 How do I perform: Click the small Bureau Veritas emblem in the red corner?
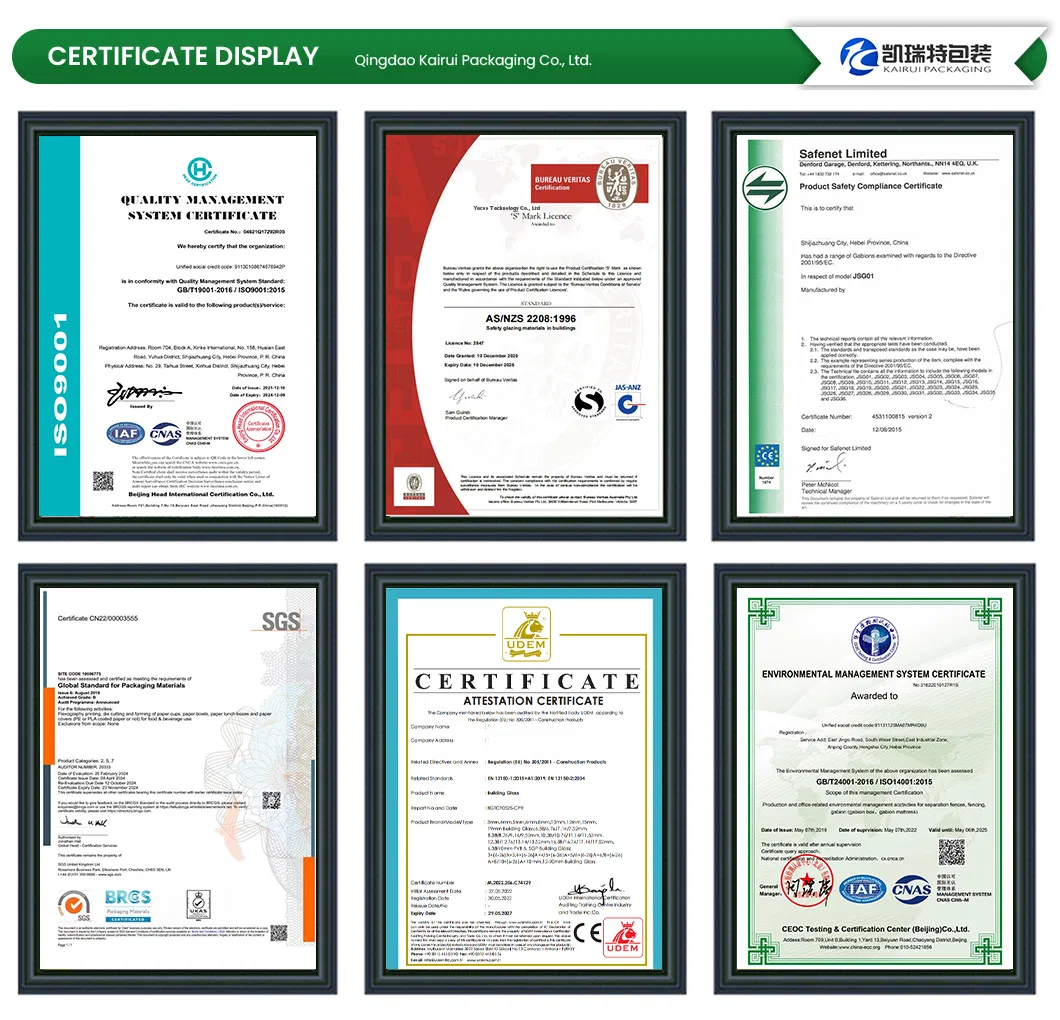point(414,486)
